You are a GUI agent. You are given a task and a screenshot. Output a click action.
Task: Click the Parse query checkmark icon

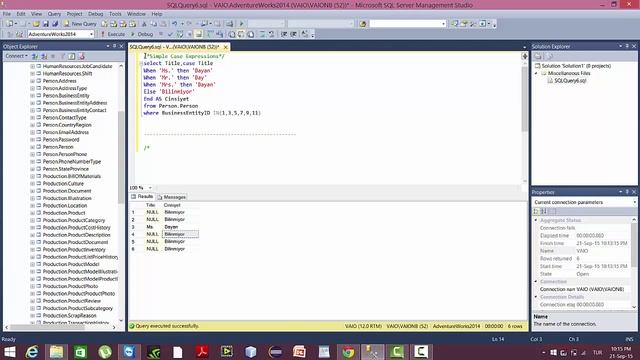170,34
